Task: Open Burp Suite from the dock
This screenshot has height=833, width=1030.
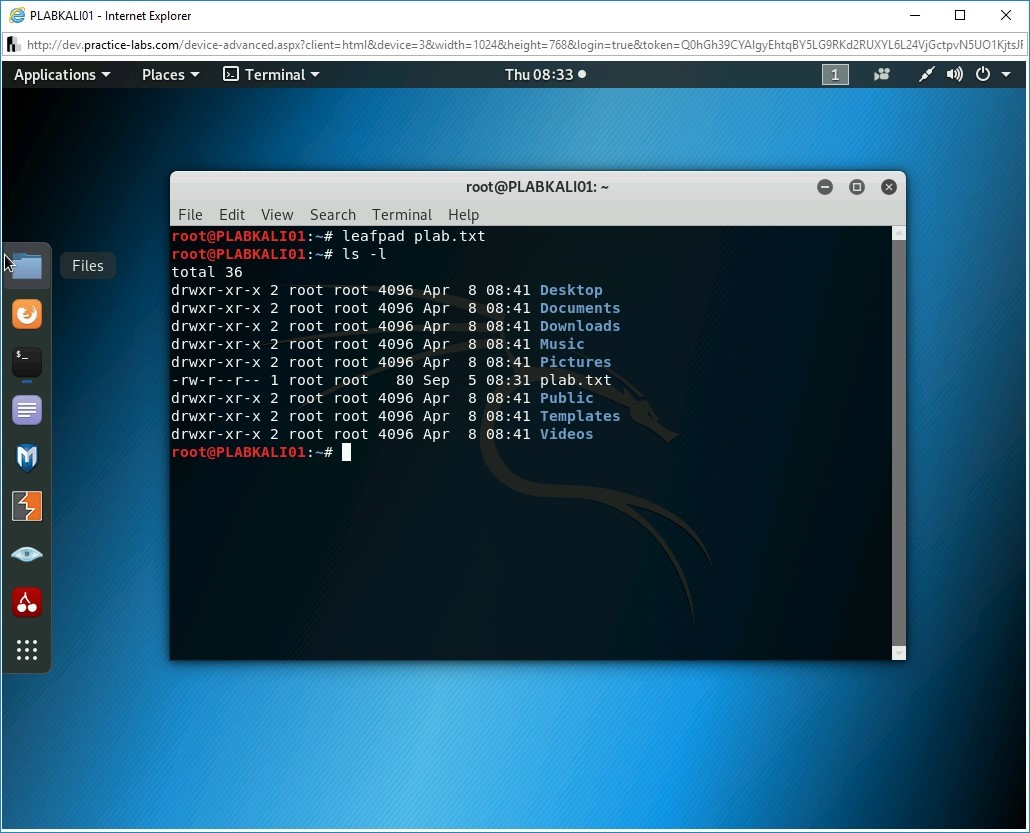Action: click(x=27, y=506)
